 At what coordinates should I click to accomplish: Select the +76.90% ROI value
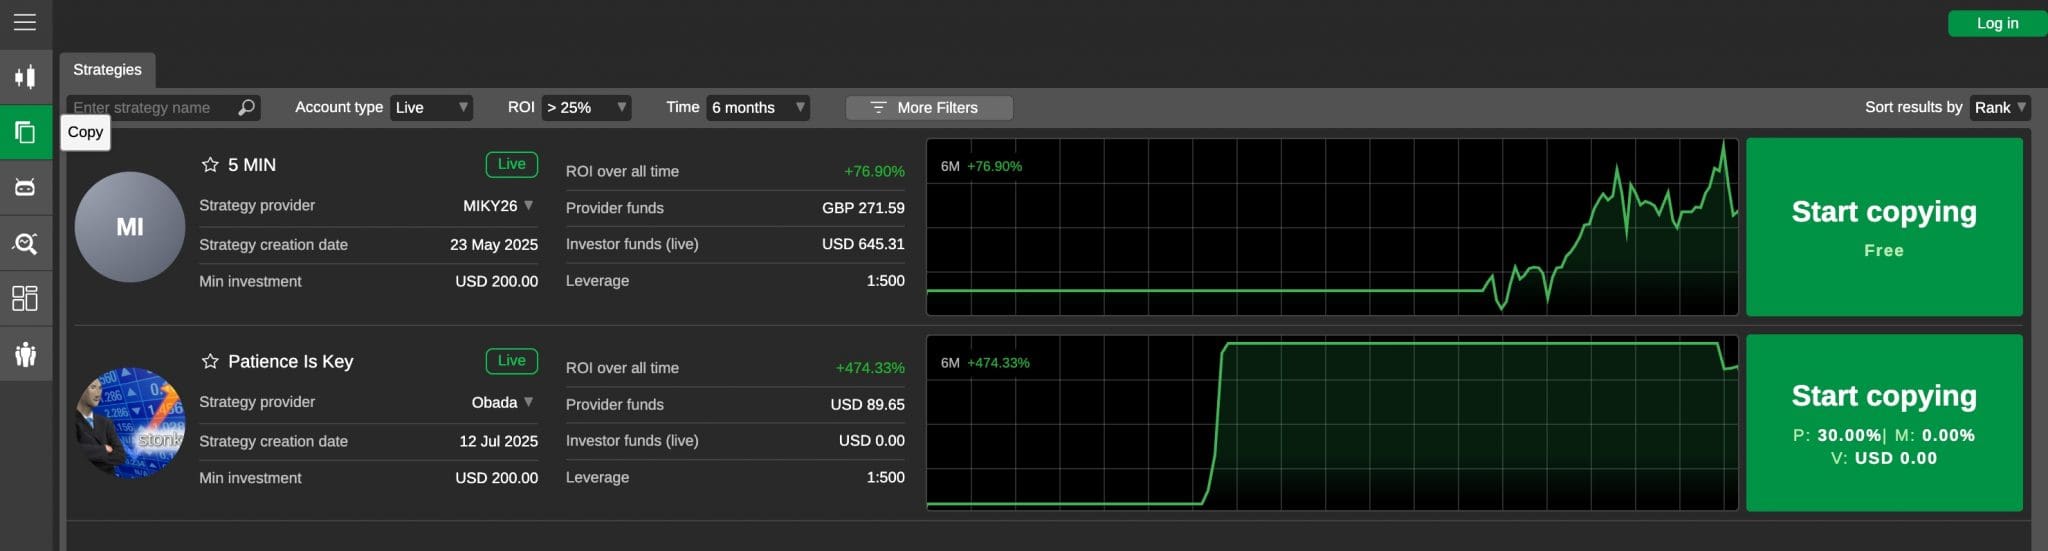pyautogui.click(x=874, y=171)
